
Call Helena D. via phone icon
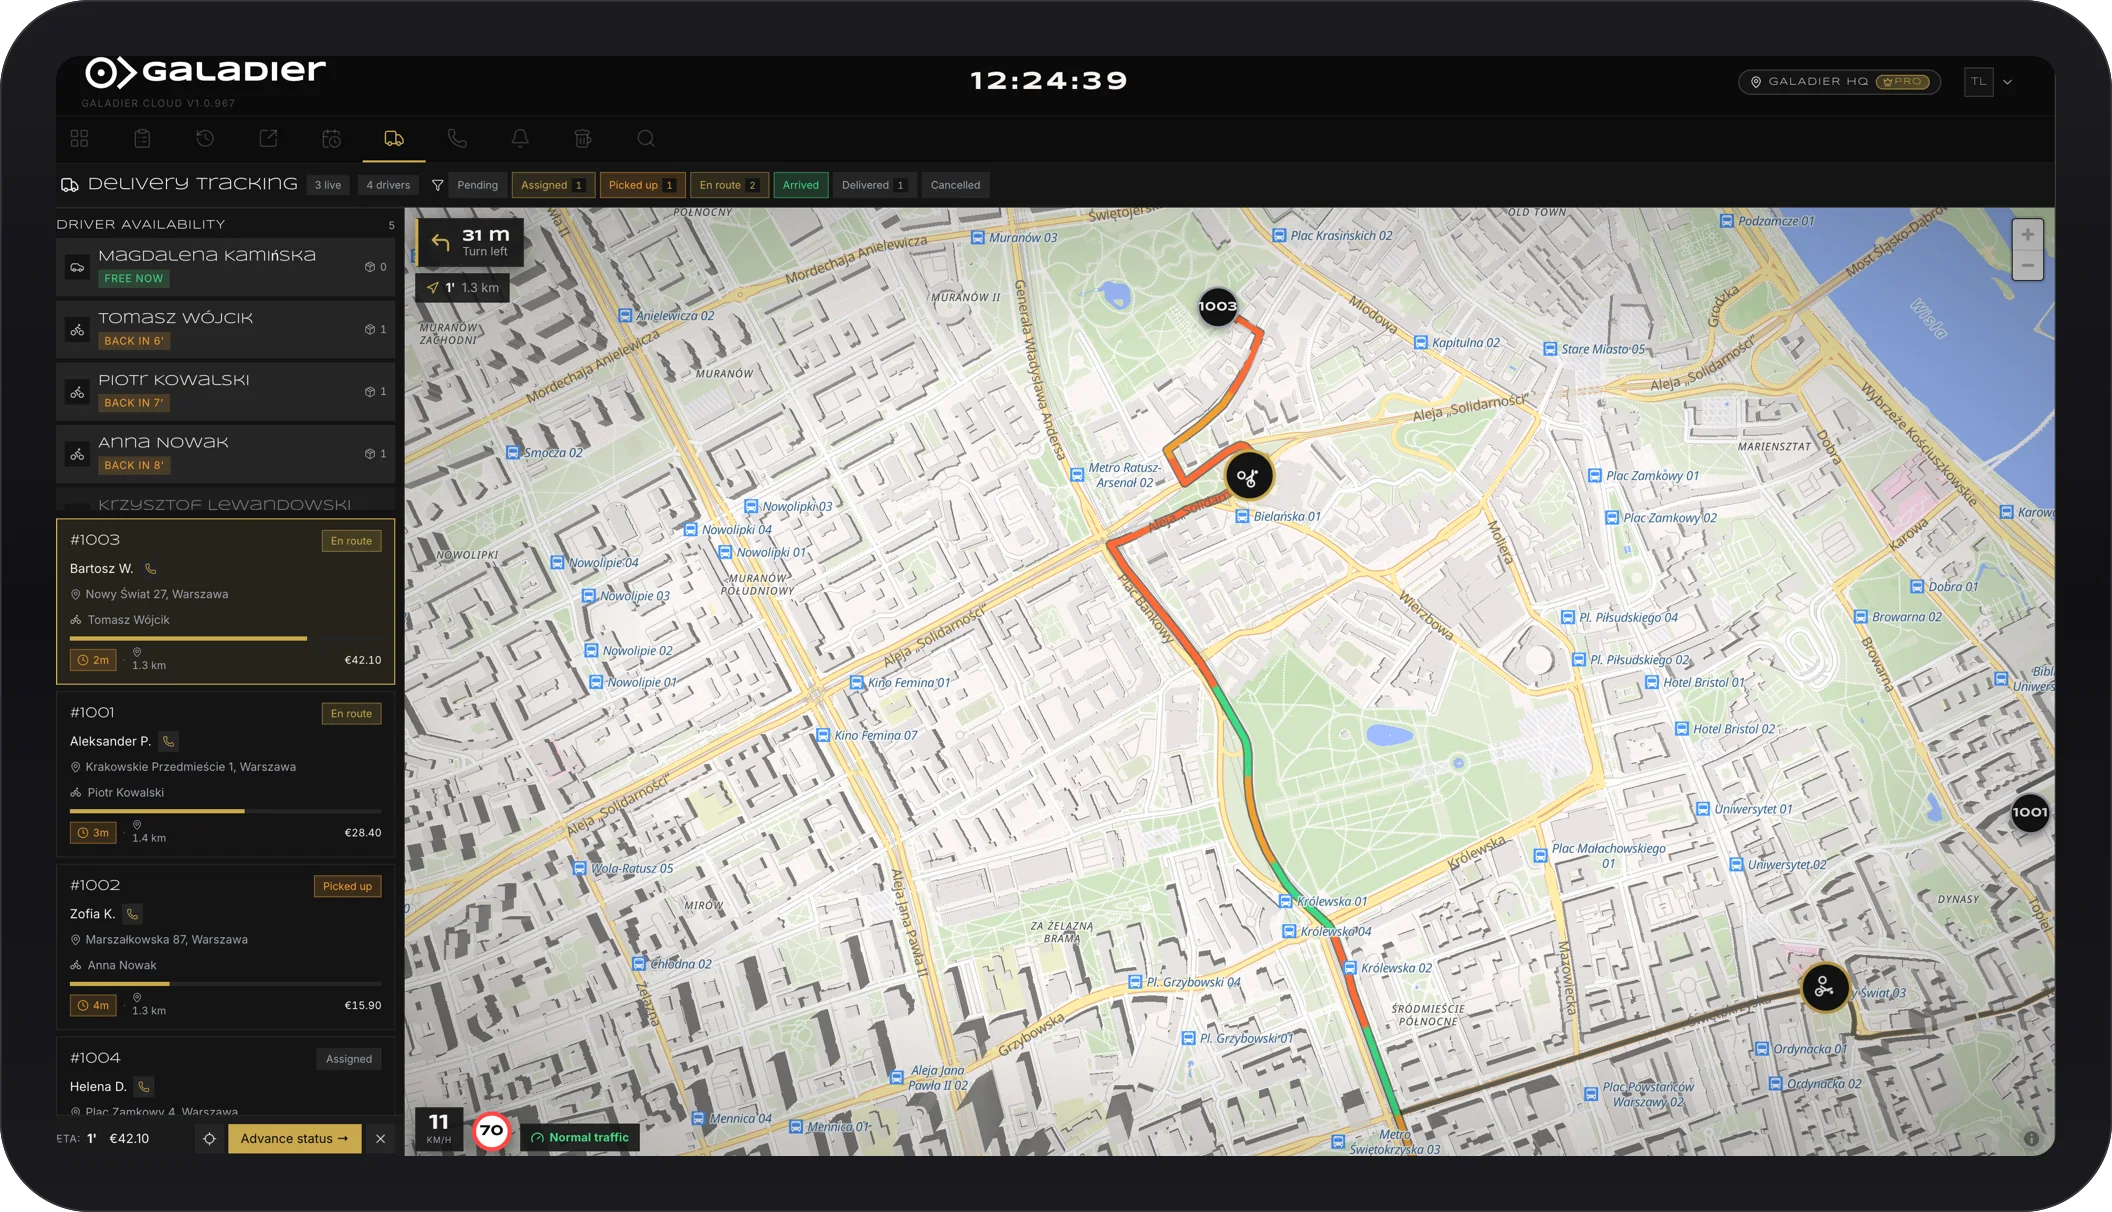tap(144, 1087)
